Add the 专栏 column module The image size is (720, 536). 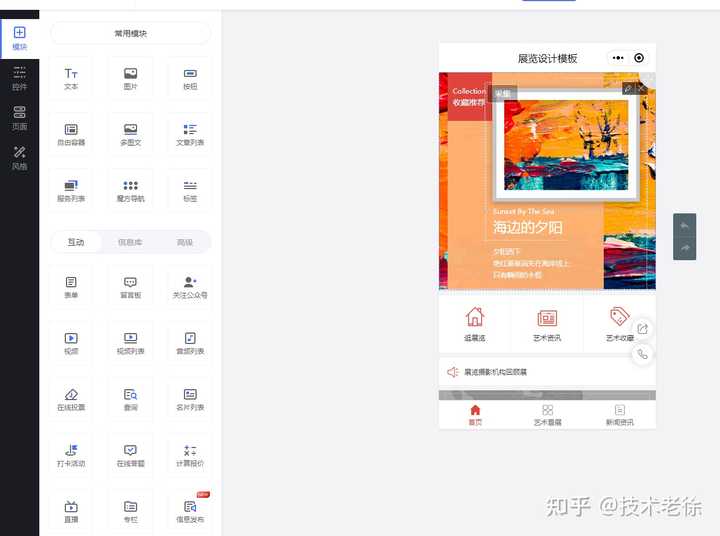point(130,511)
